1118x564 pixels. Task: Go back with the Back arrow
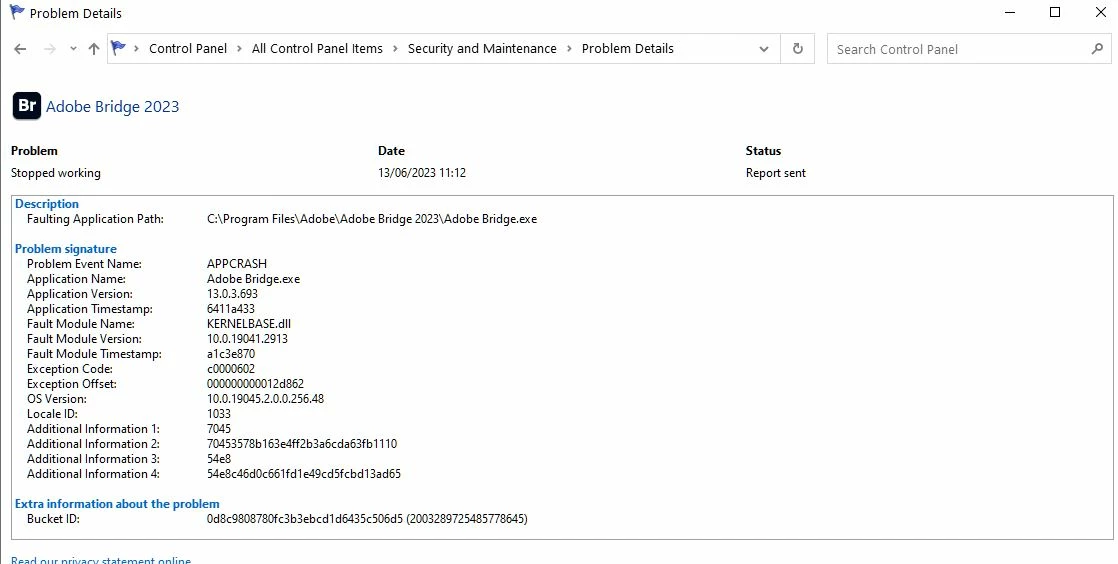pos(20,49)
